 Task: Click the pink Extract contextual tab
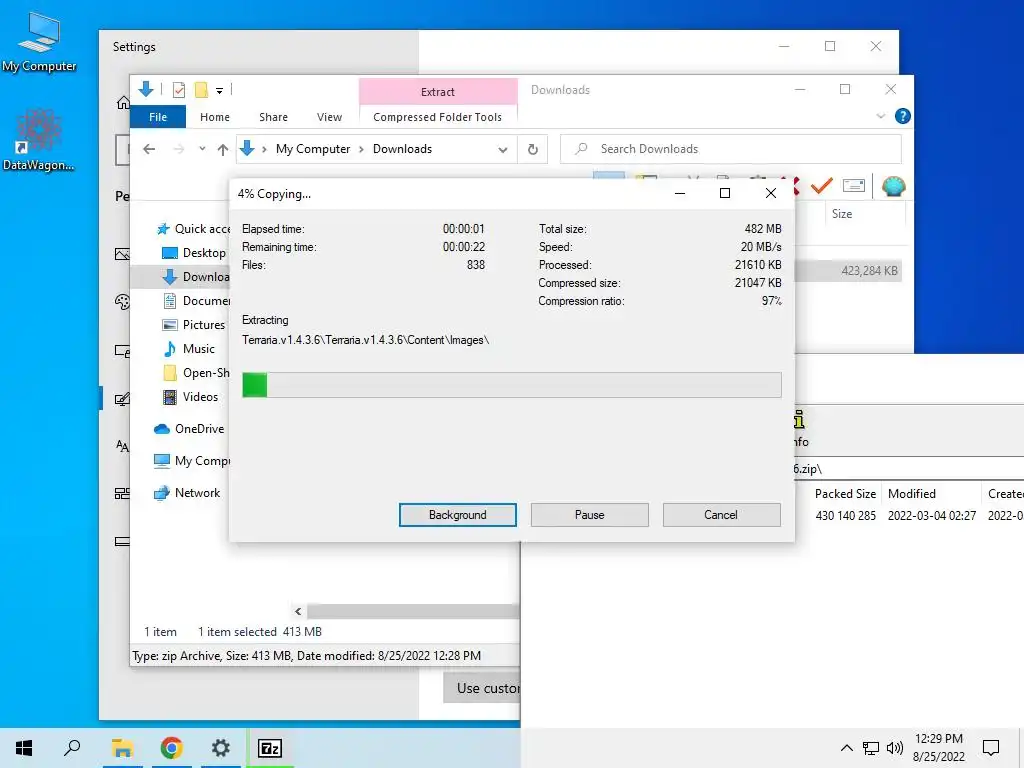tap(438, 91)
